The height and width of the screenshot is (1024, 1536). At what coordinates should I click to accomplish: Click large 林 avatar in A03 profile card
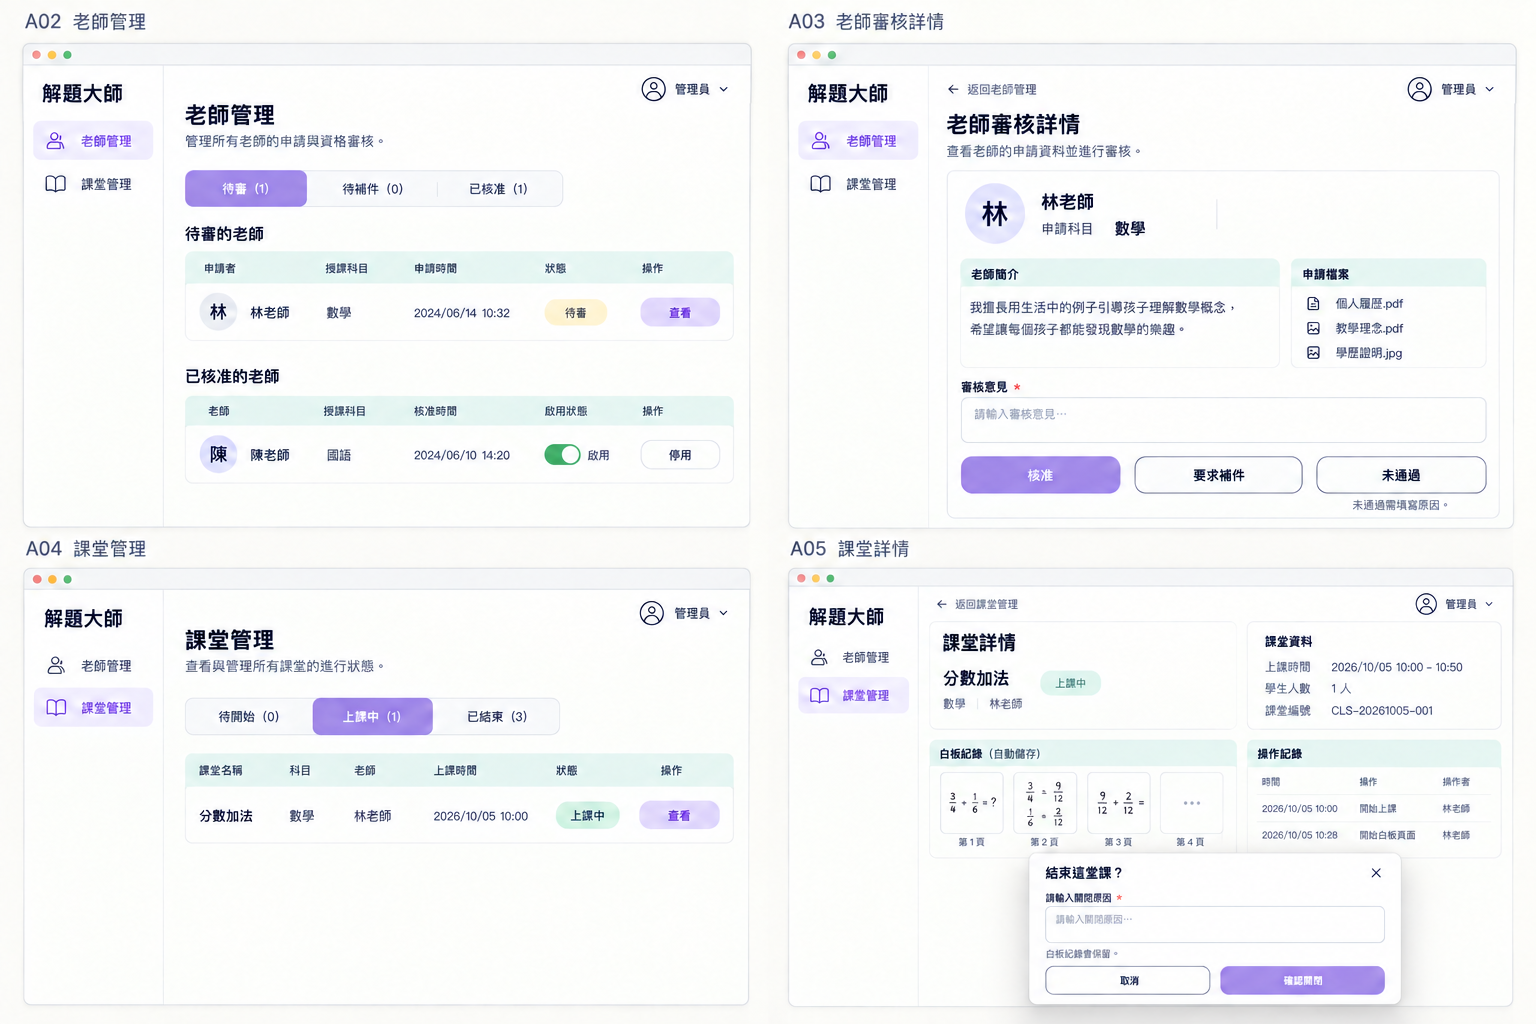pyautogui.click(x=995, y=213)
